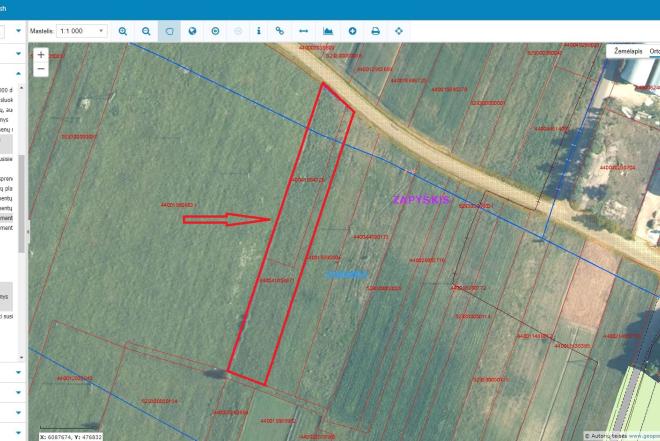Zoom out with map minus button
Screen dimensions: 660x441
[x=41, y=69]
